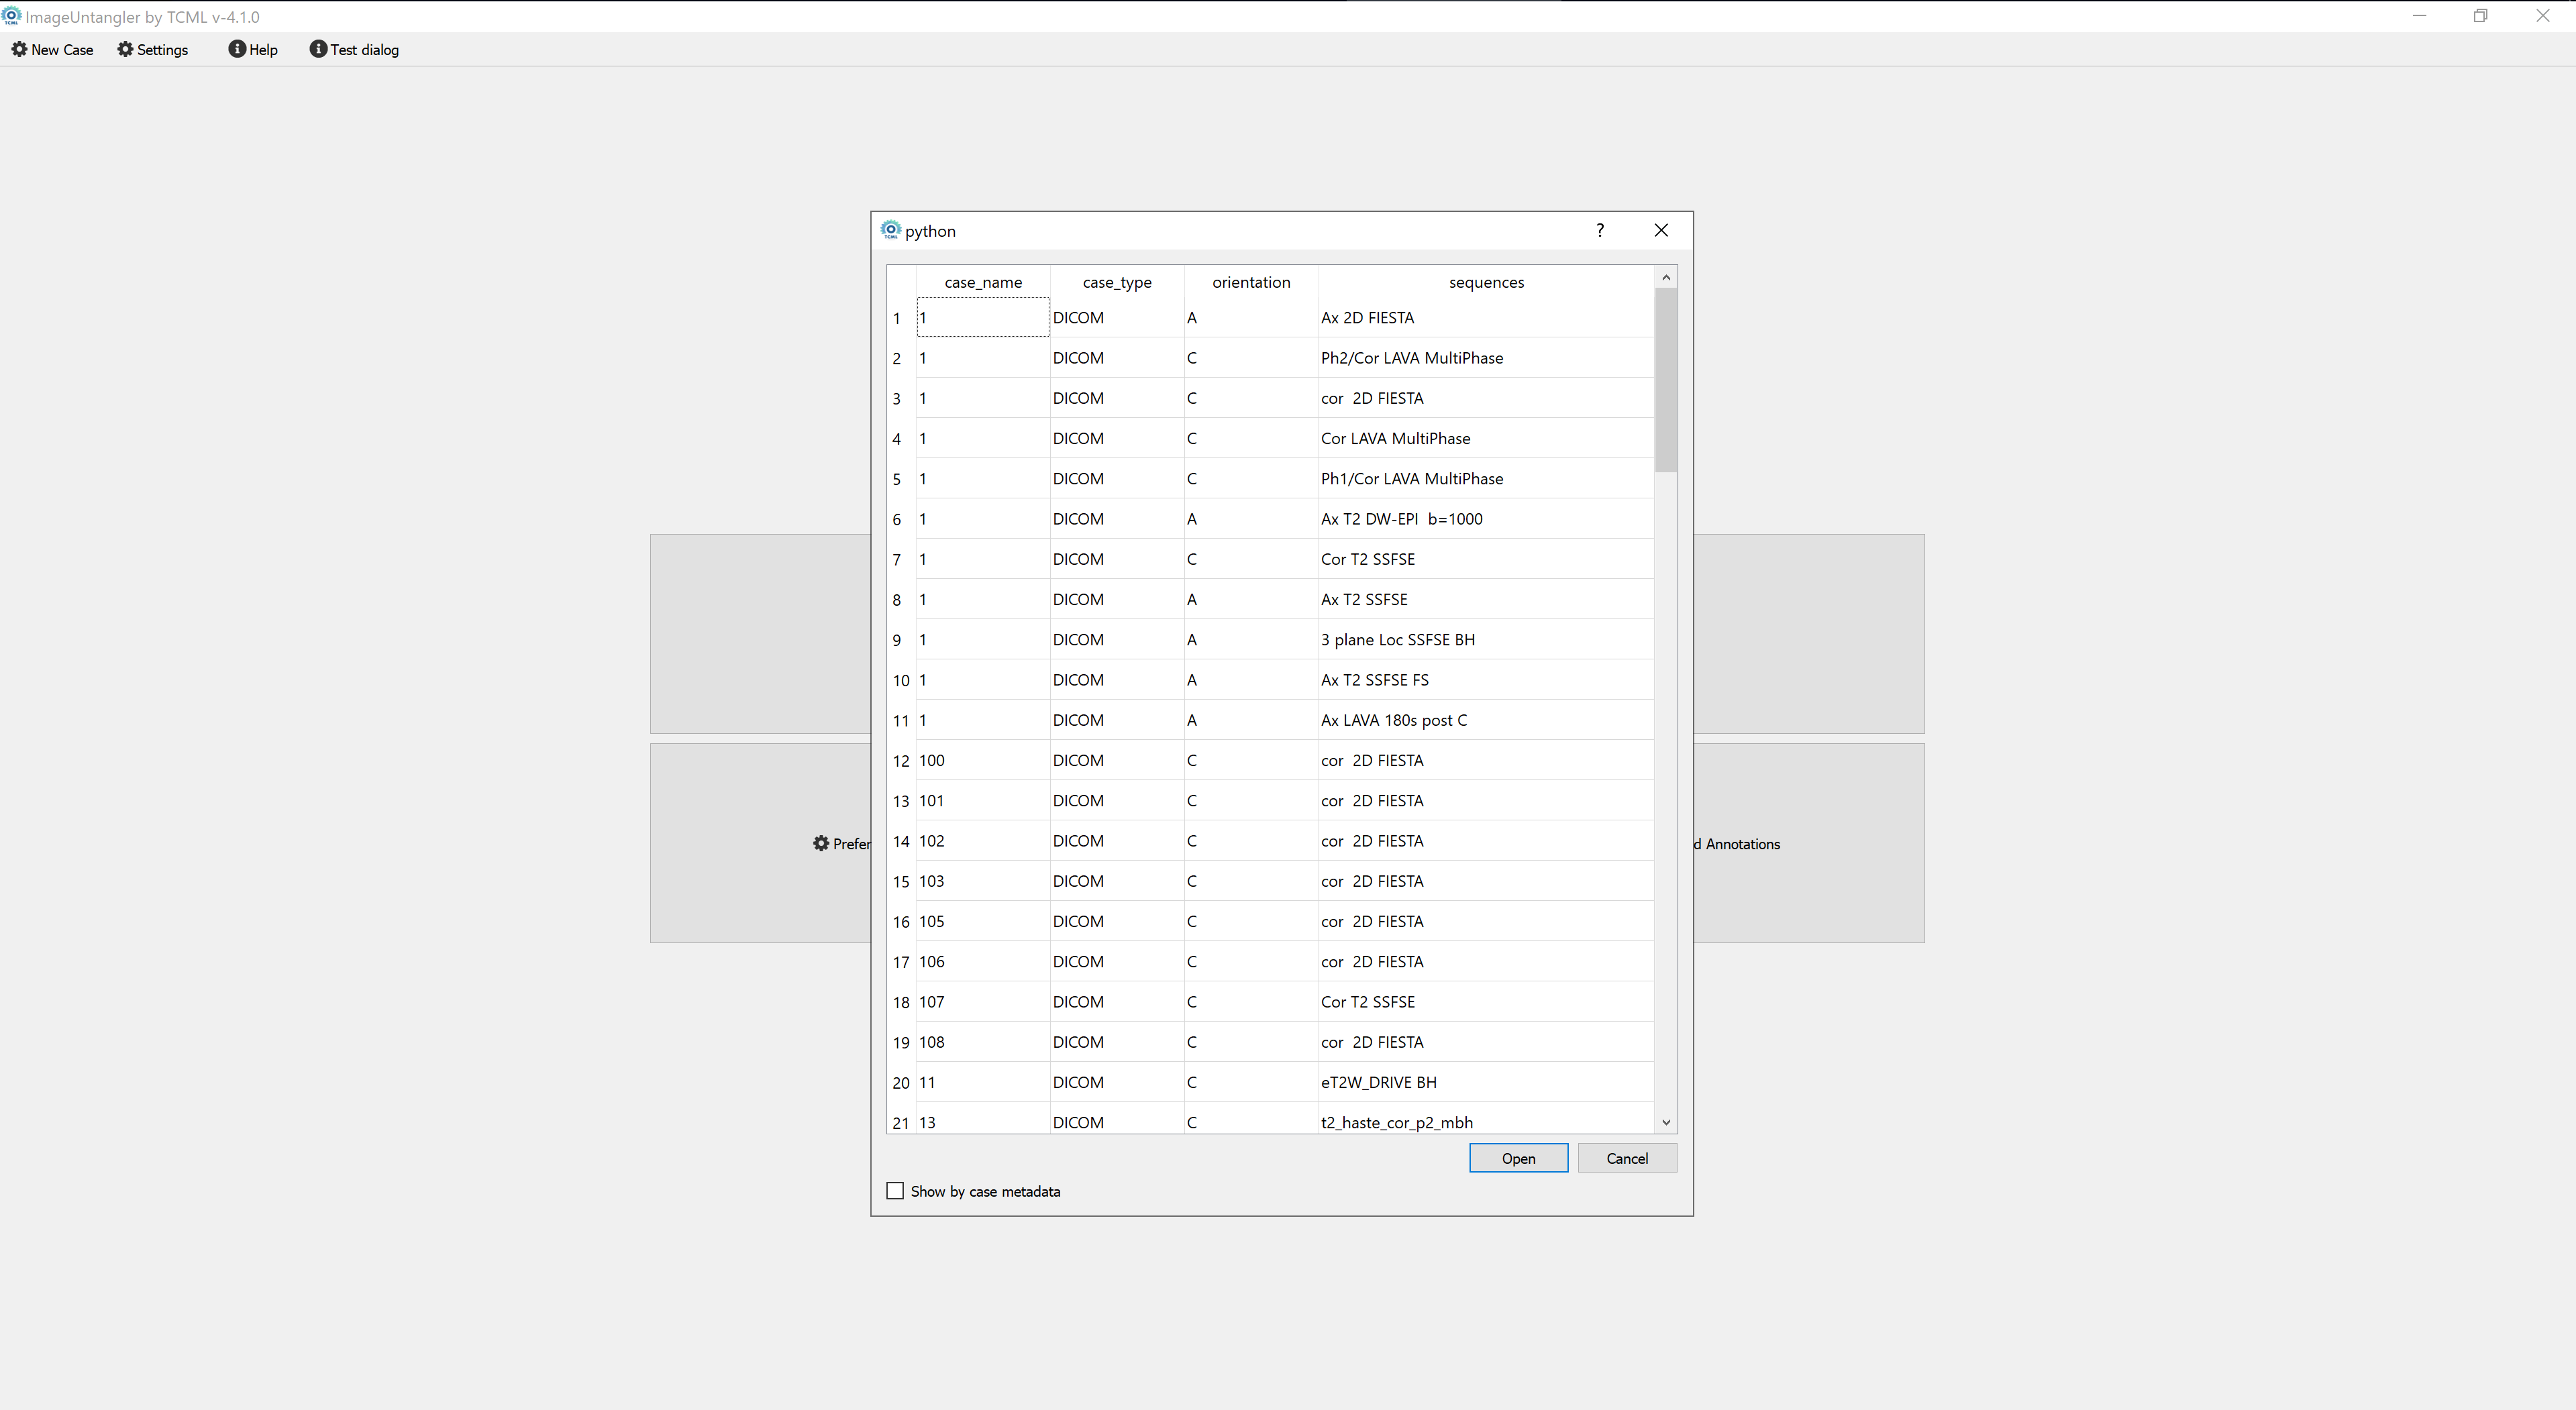
Task: Select case_name cell '100'
Action: pos(983,760)
